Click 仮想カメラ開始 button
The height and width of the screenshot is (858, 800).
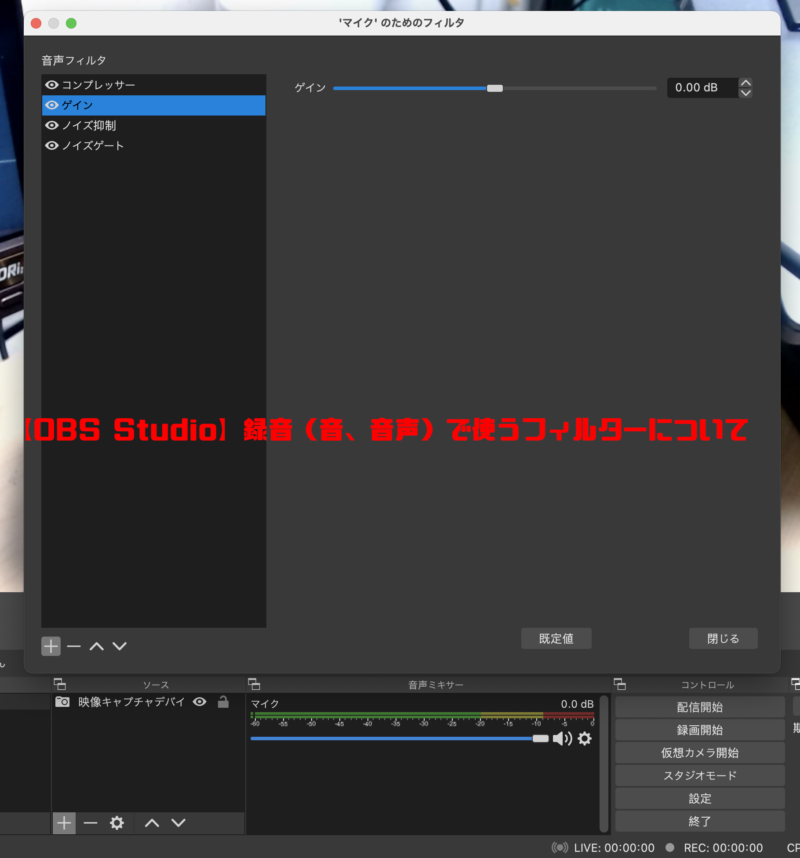[x=700, y=753]
